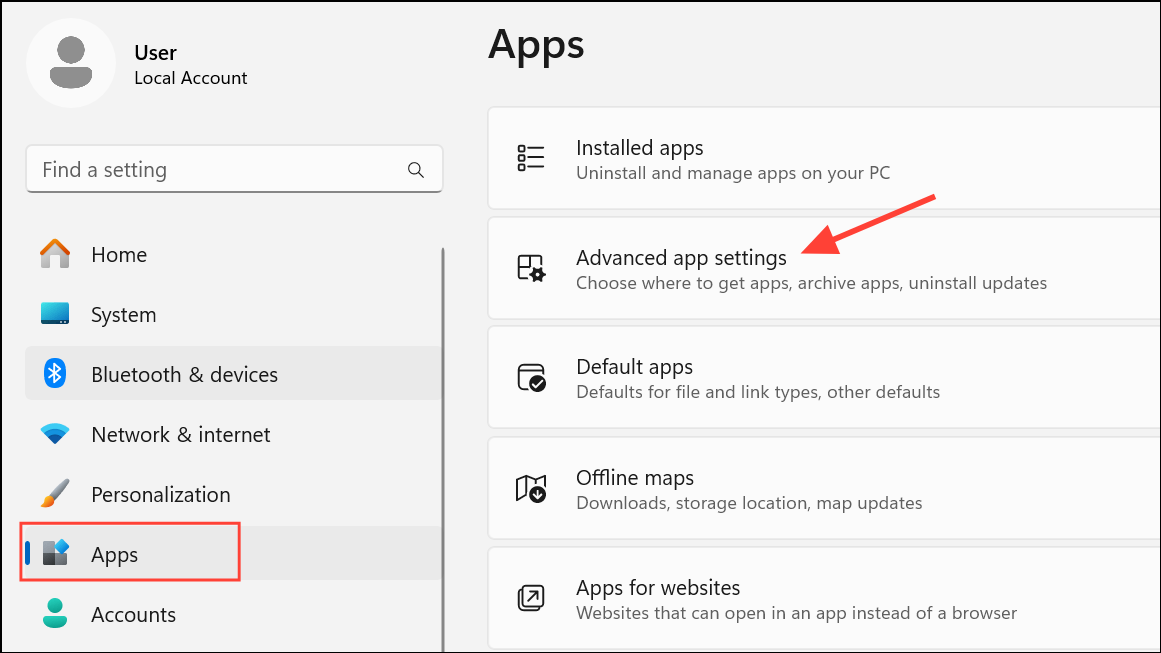This screenshot has width=1161, height=653.
Task: Focus the Find a setting search box
Action: click(234, 170)
